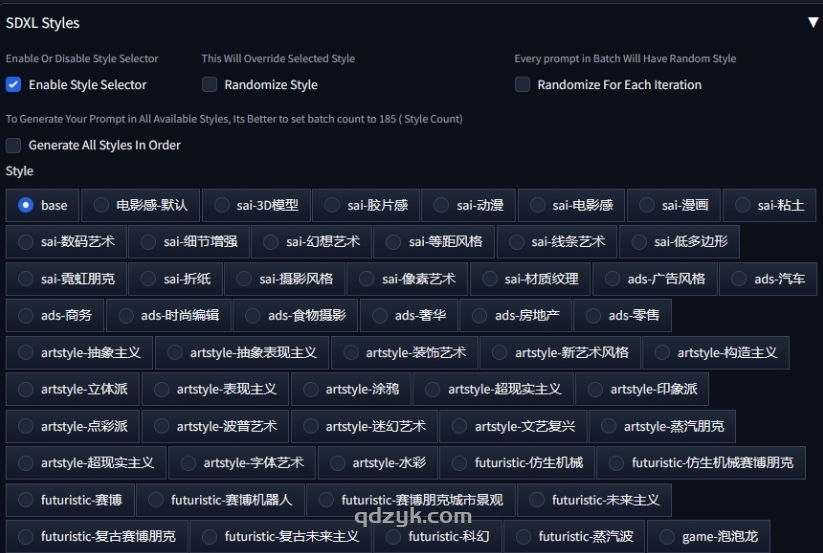Select artstyle-抽象主义 radio option
This screenshot has width=823, height=553.
(26, 353)
